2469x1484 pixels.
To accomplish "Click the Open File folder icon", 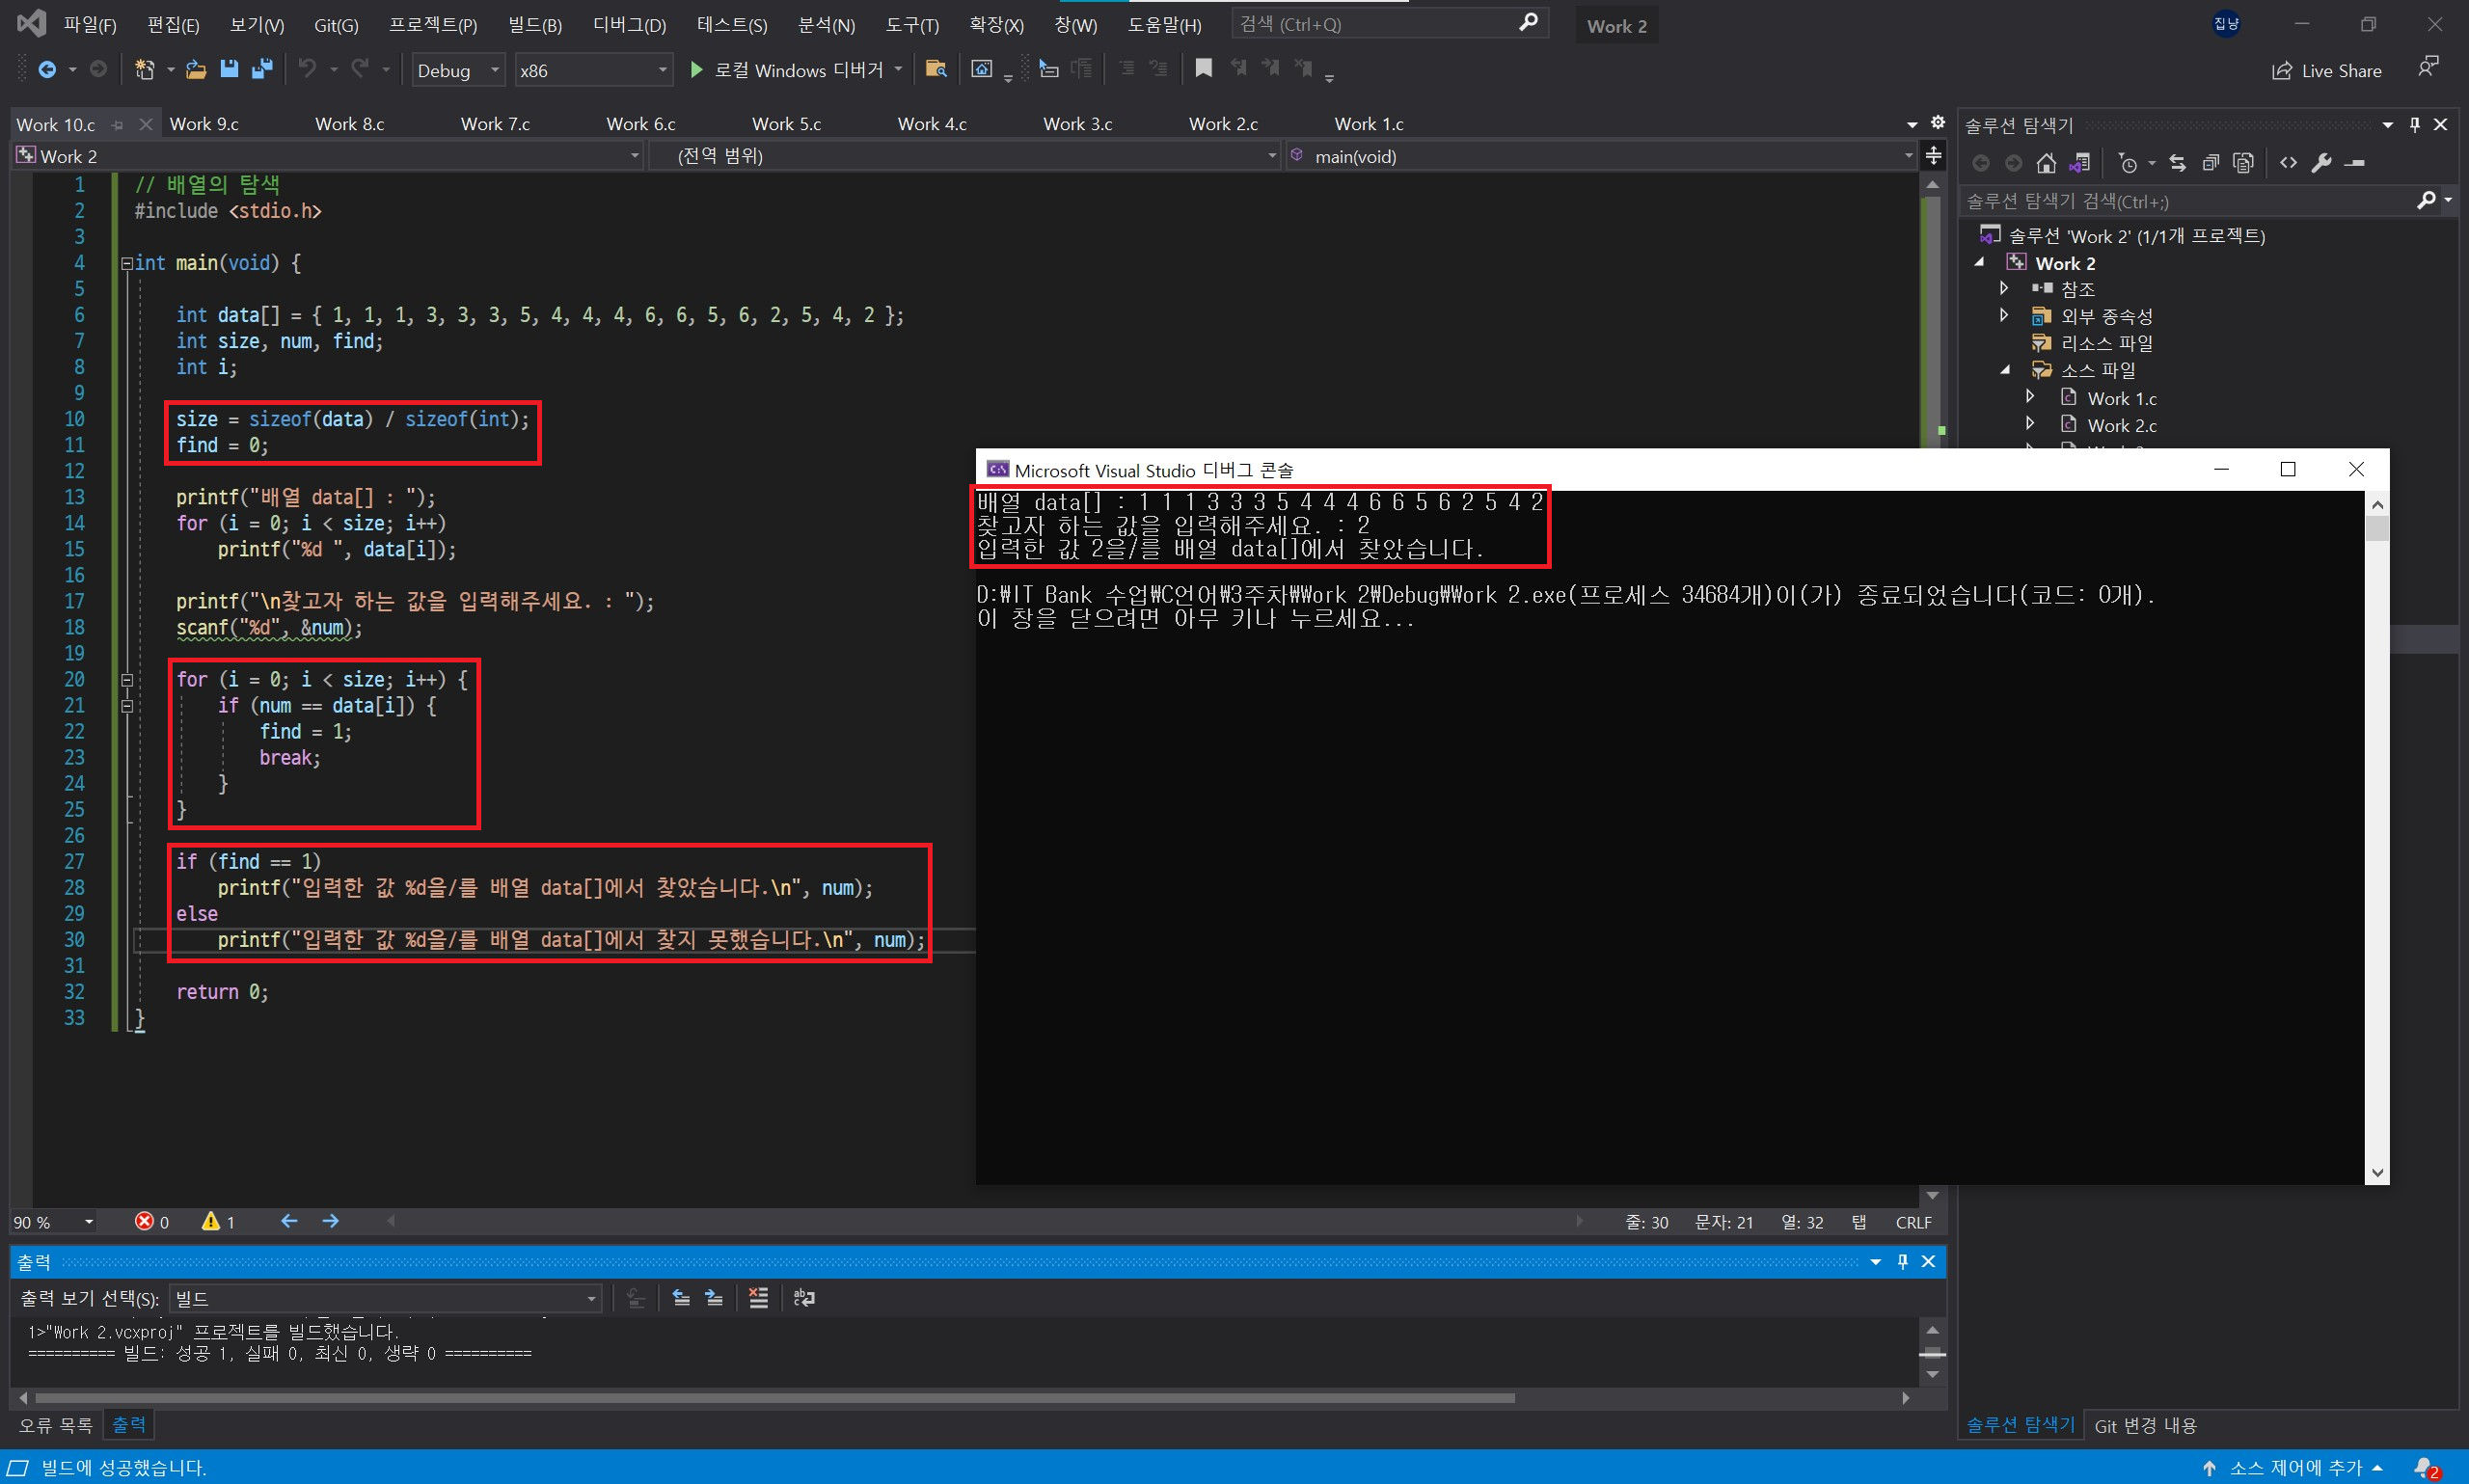I will point(196,69).
